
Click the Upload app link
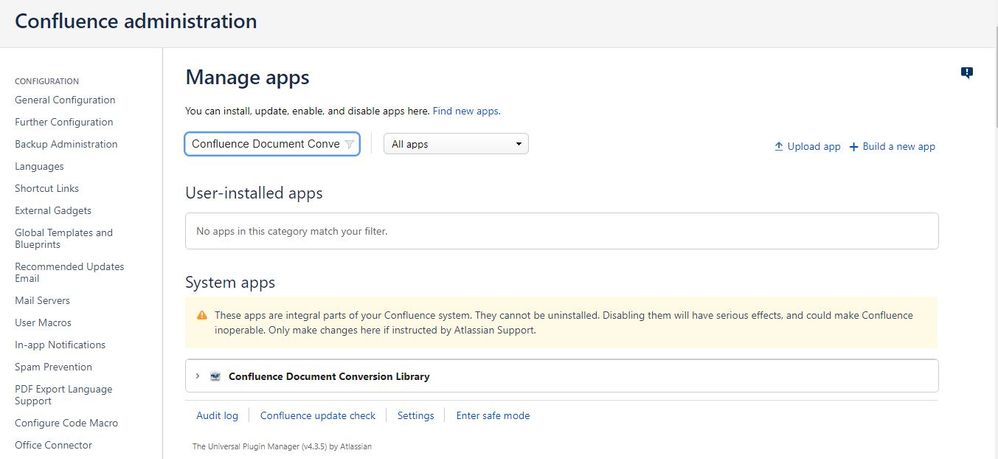tap(813, 146)
